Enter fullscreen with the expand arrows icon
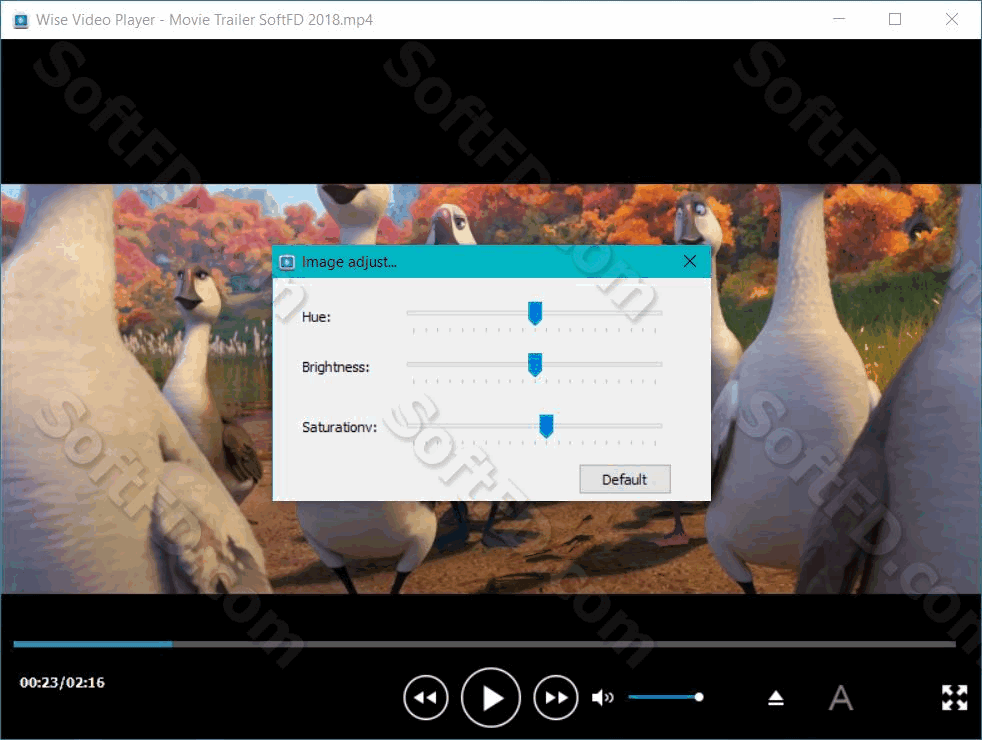Image resolution: width=982 pixels, height=740 pixels. coord(954,697)
